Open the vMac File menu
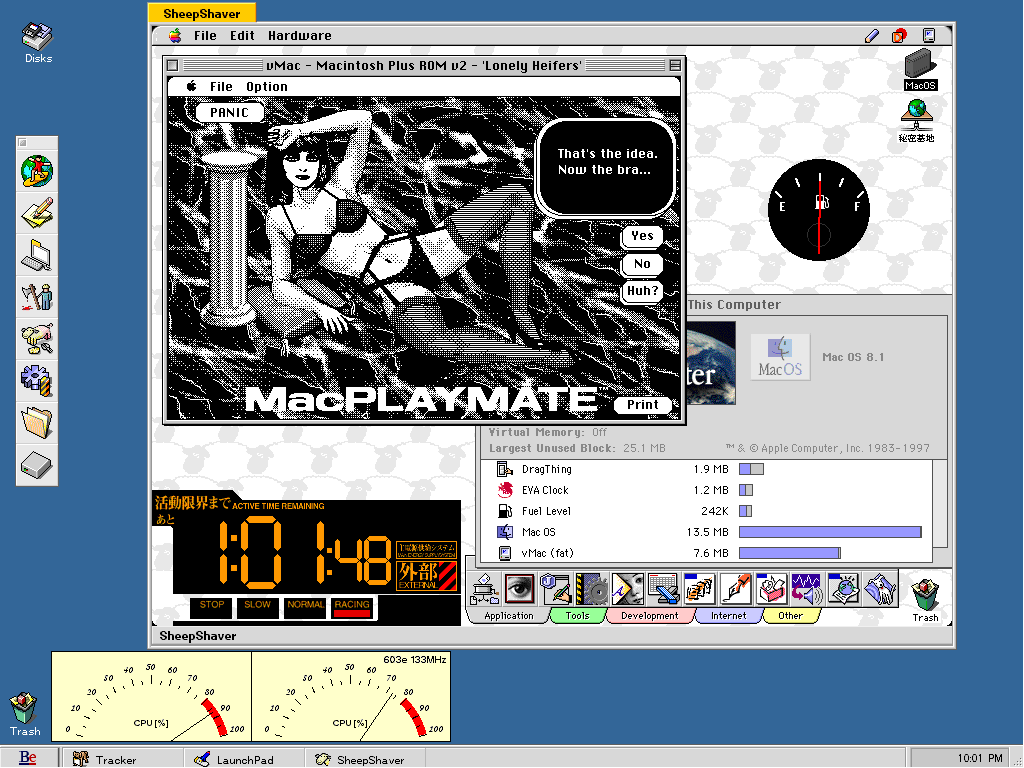This screenshot has width=1024, height=768. click(221, 87)
